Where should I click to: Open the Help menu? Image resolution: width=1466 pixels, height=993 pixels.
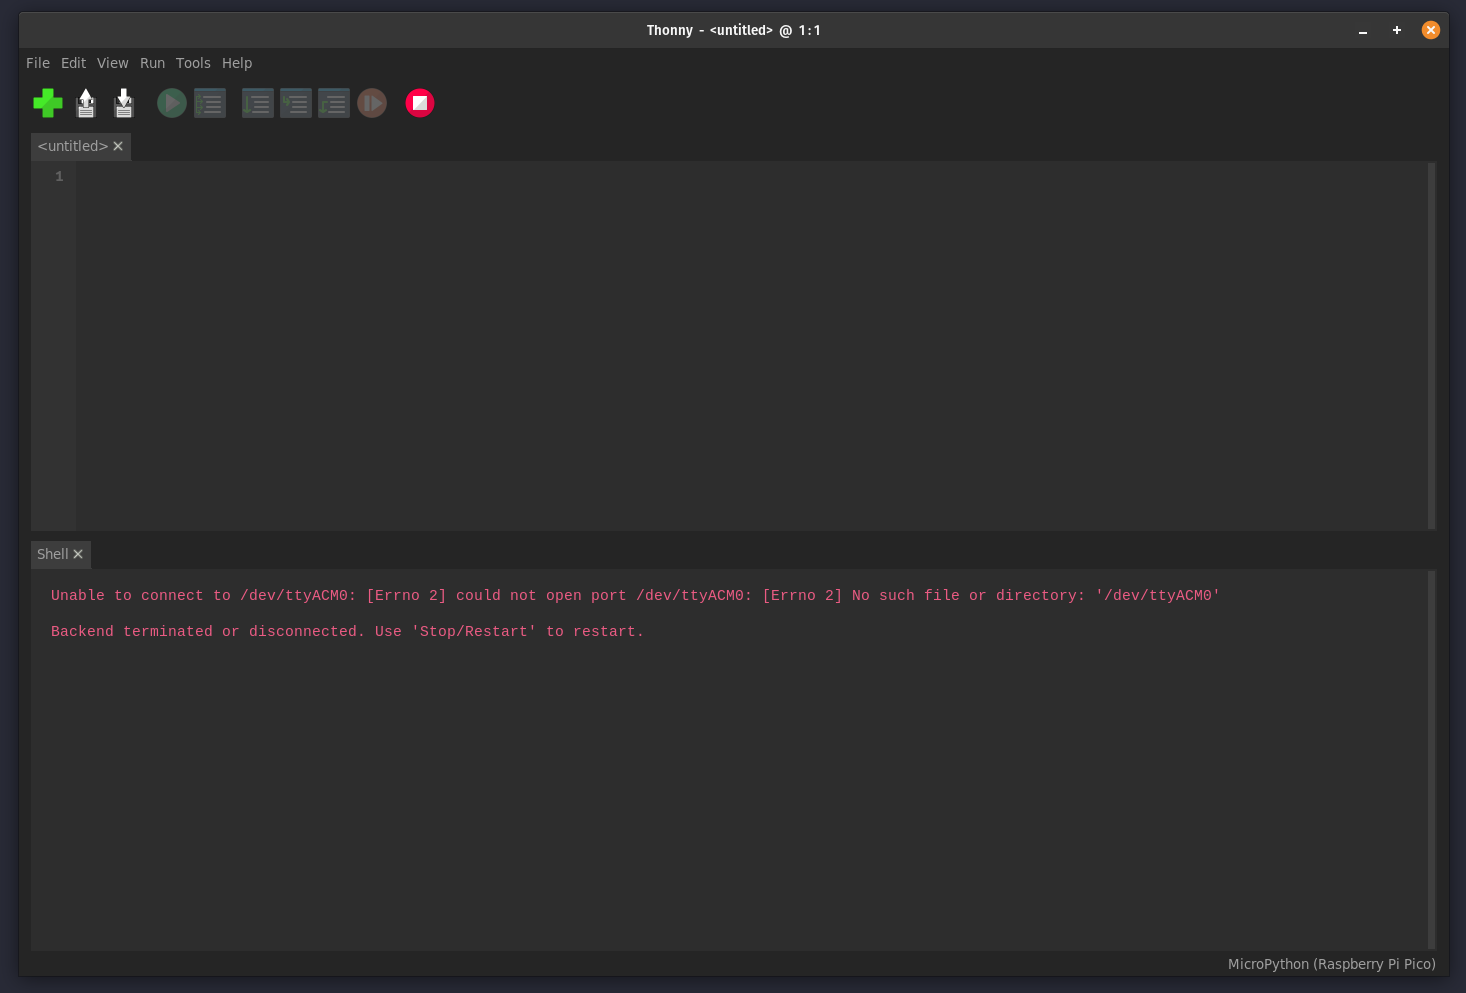[x=237, y=63]
